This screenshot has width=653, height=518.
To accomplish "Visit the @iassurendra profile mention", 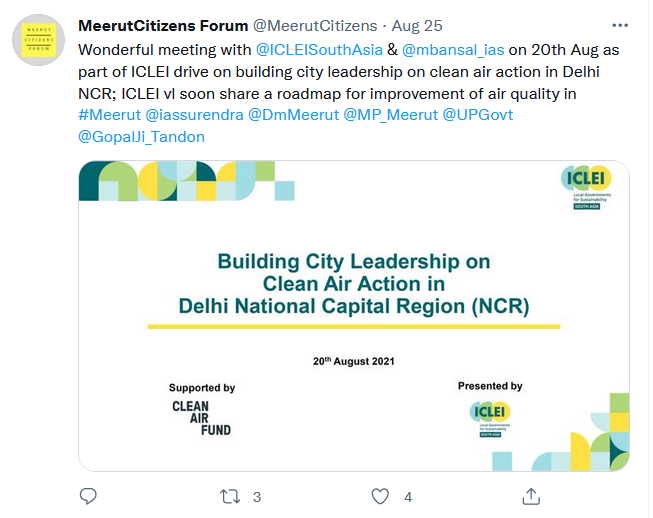I will [194, 115].
